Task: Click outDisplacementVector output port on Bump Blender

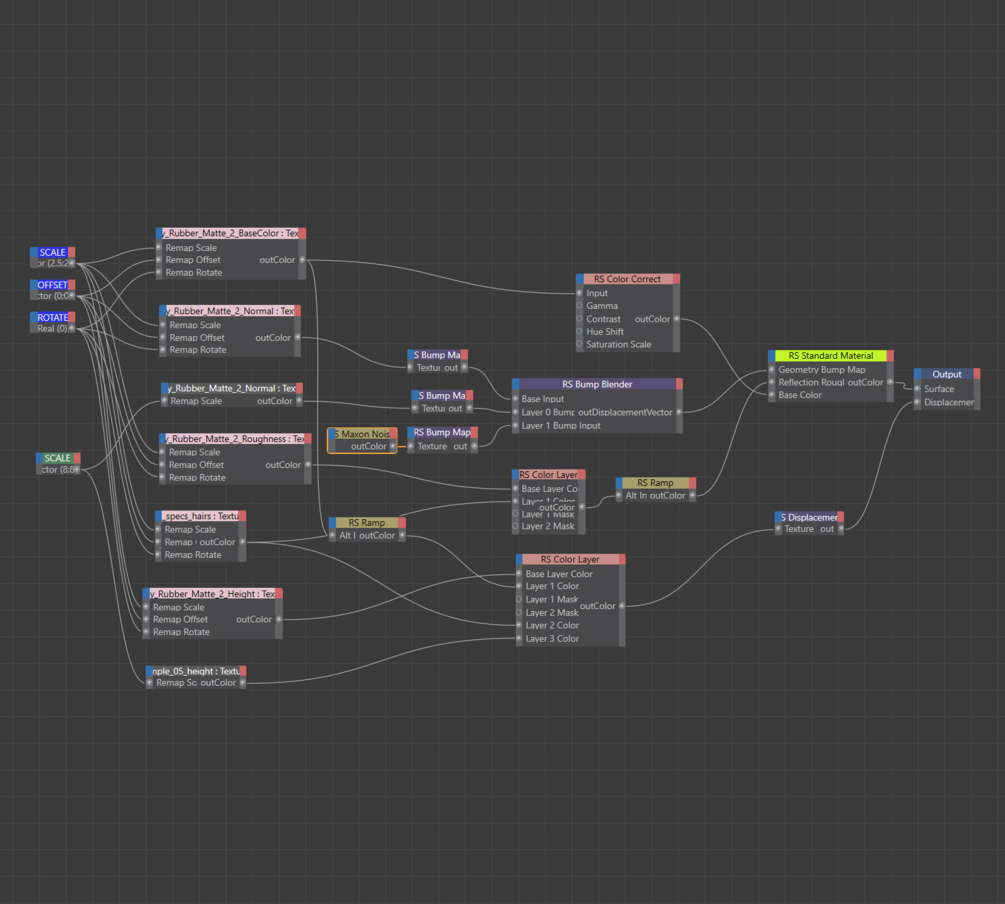Action: (x=679, y=412)
